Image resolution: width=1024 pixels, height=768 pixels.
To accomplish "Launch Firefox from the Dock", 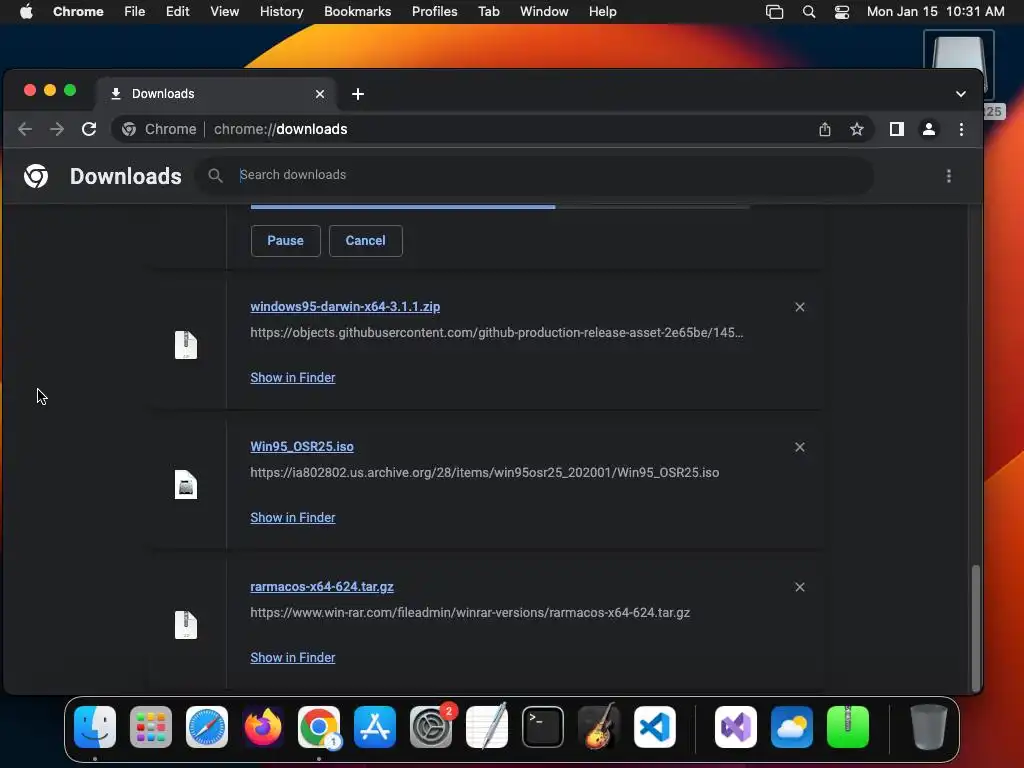I will [x=263, y=727].
